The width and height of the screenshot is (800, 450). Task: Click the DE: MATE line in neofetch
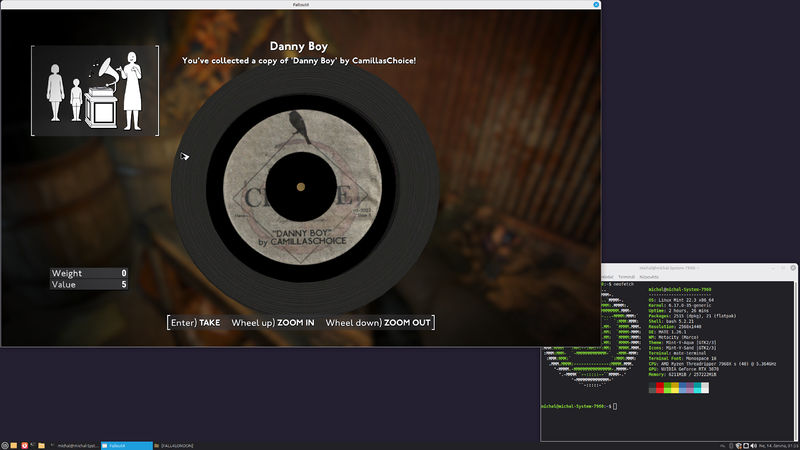pyautogui.click(x=667, y=332)
